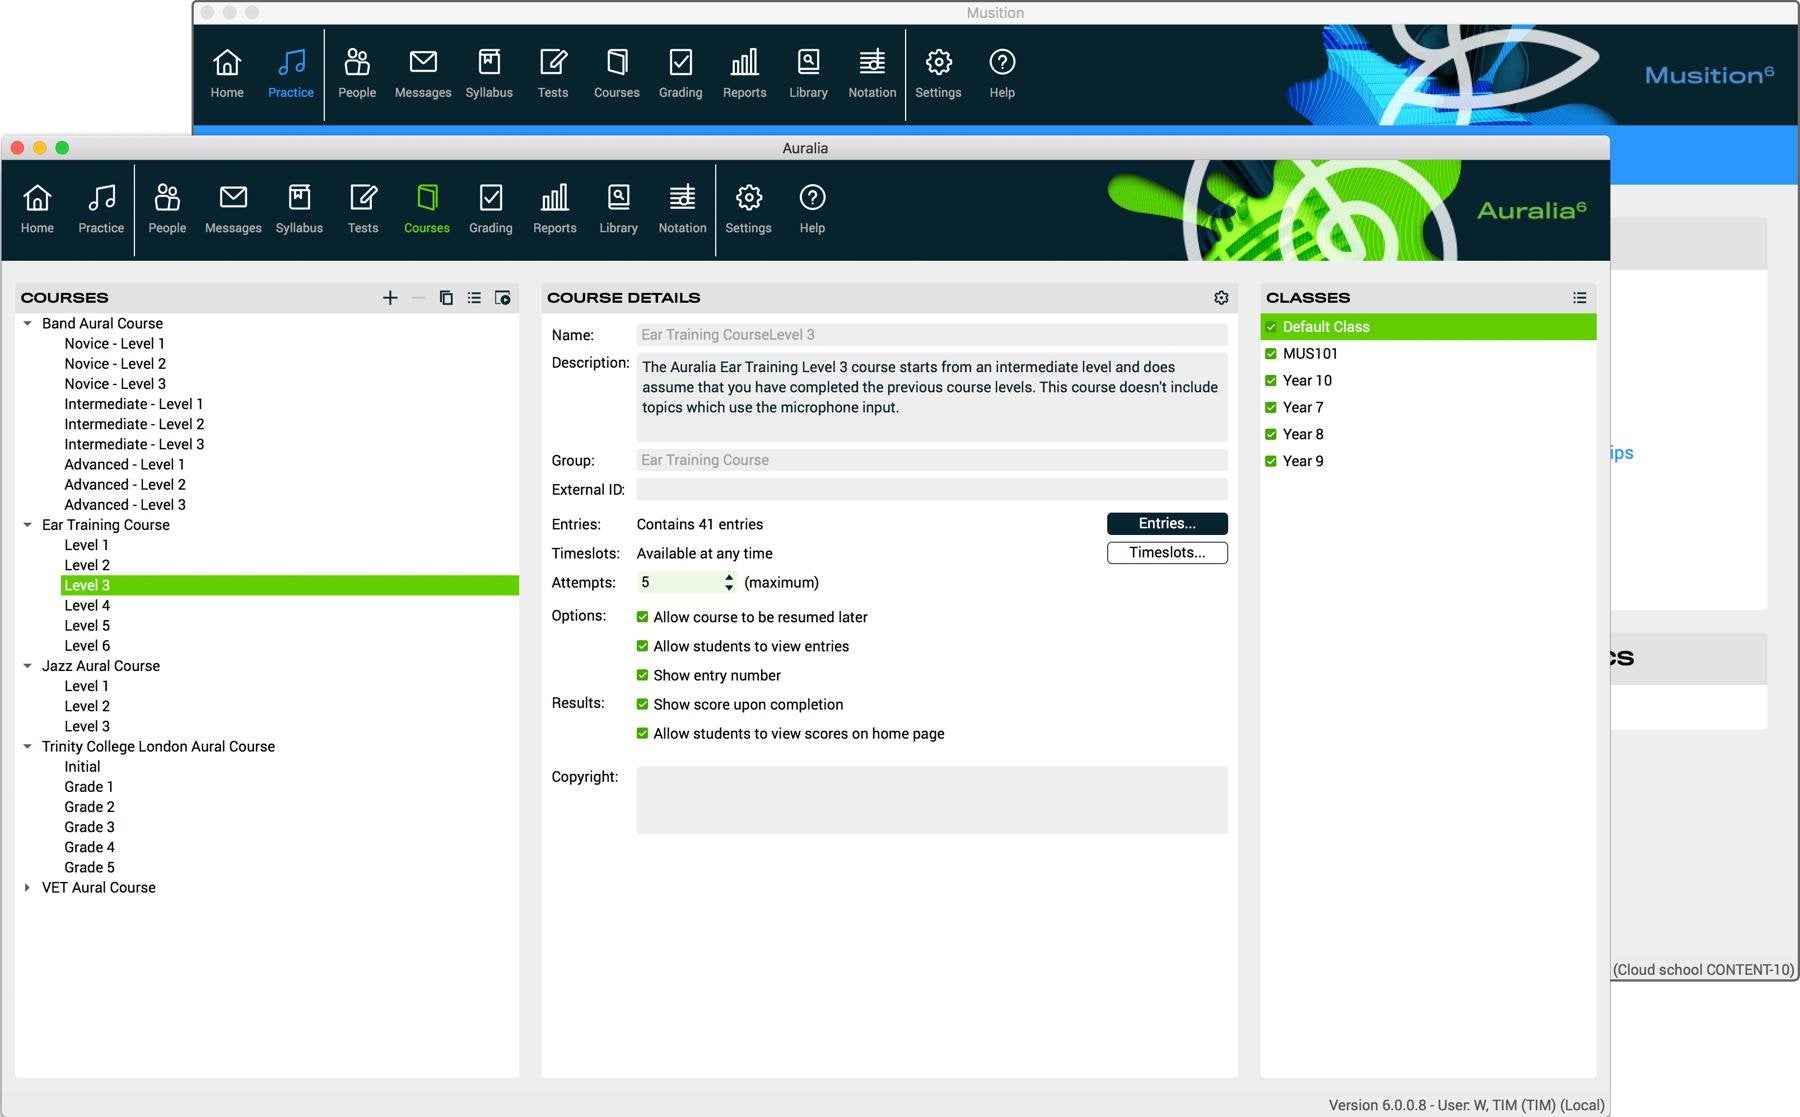The width and height of the screenshot is (1800, 1117).
Task: Click the Entries... button
Action: pos(1166,524)
